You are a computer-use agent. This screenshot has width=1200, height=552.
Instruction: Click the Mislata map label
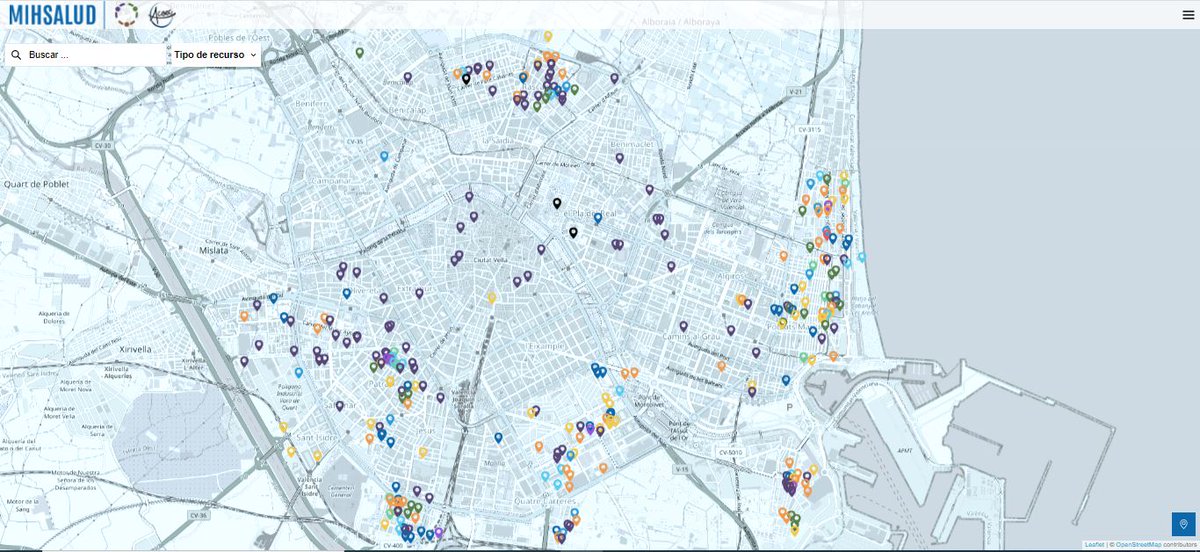(215, 251)
